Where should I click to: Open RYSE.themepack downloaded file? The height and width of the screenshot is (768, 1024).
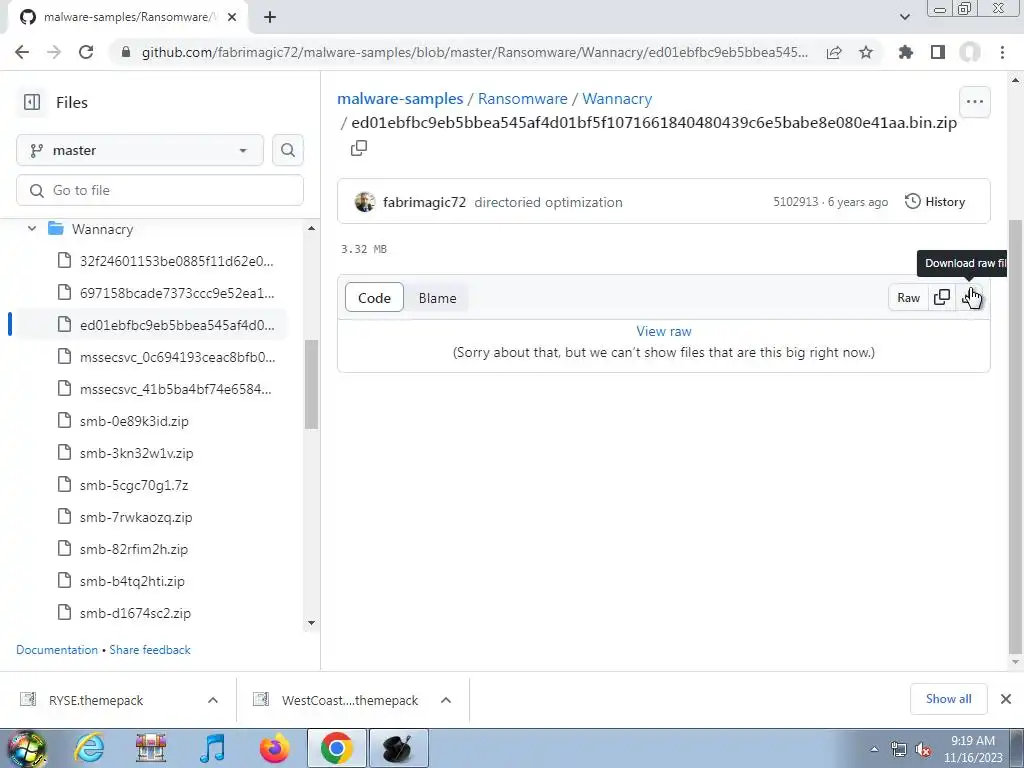[96, 700]
